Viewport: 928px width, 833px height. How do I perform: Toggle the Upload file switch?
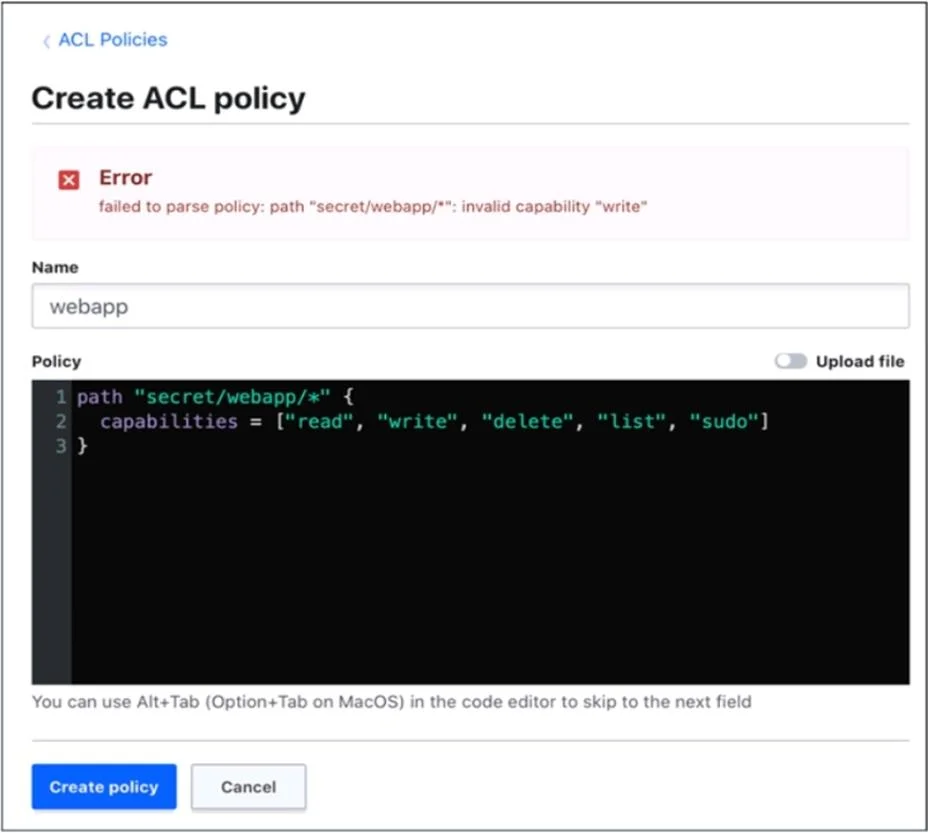click(791, 361)
